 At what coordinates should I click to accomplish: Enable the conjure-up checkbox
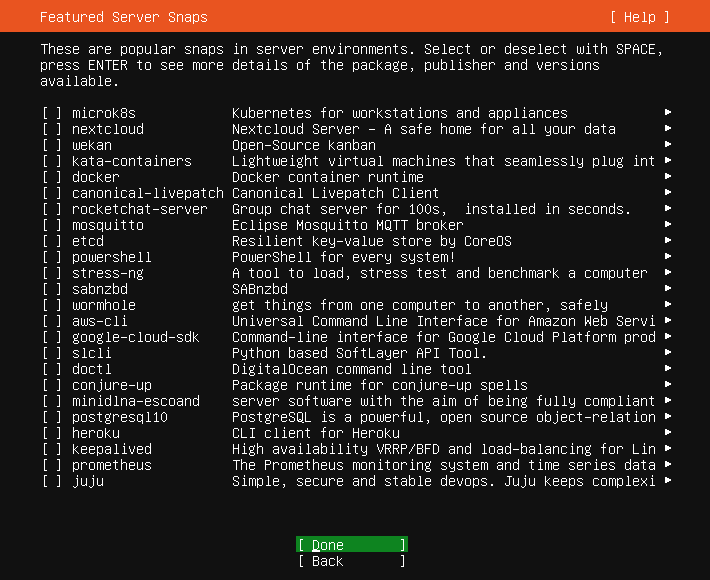(52, 385)
